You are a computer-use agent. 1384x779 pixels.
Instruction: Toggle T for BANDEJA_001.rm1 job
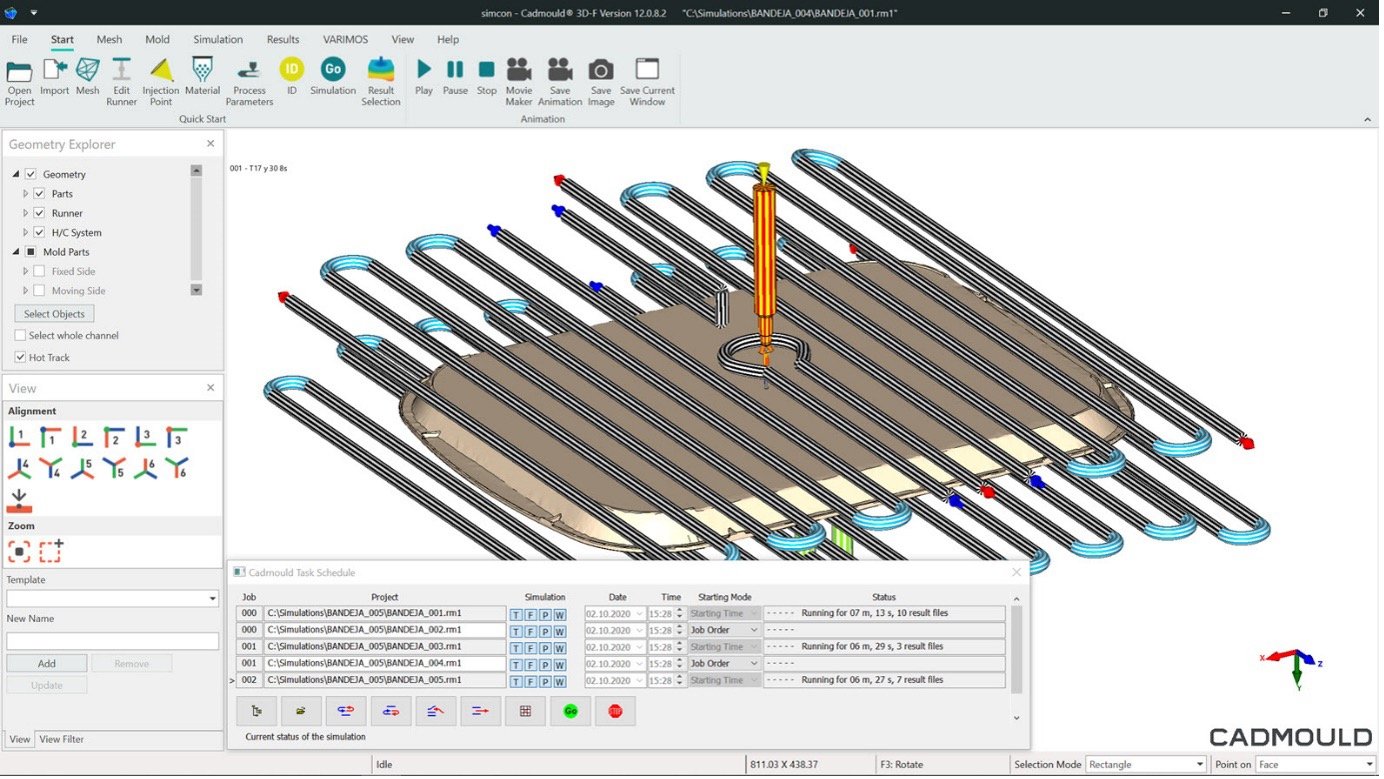[x=516, y=615]
